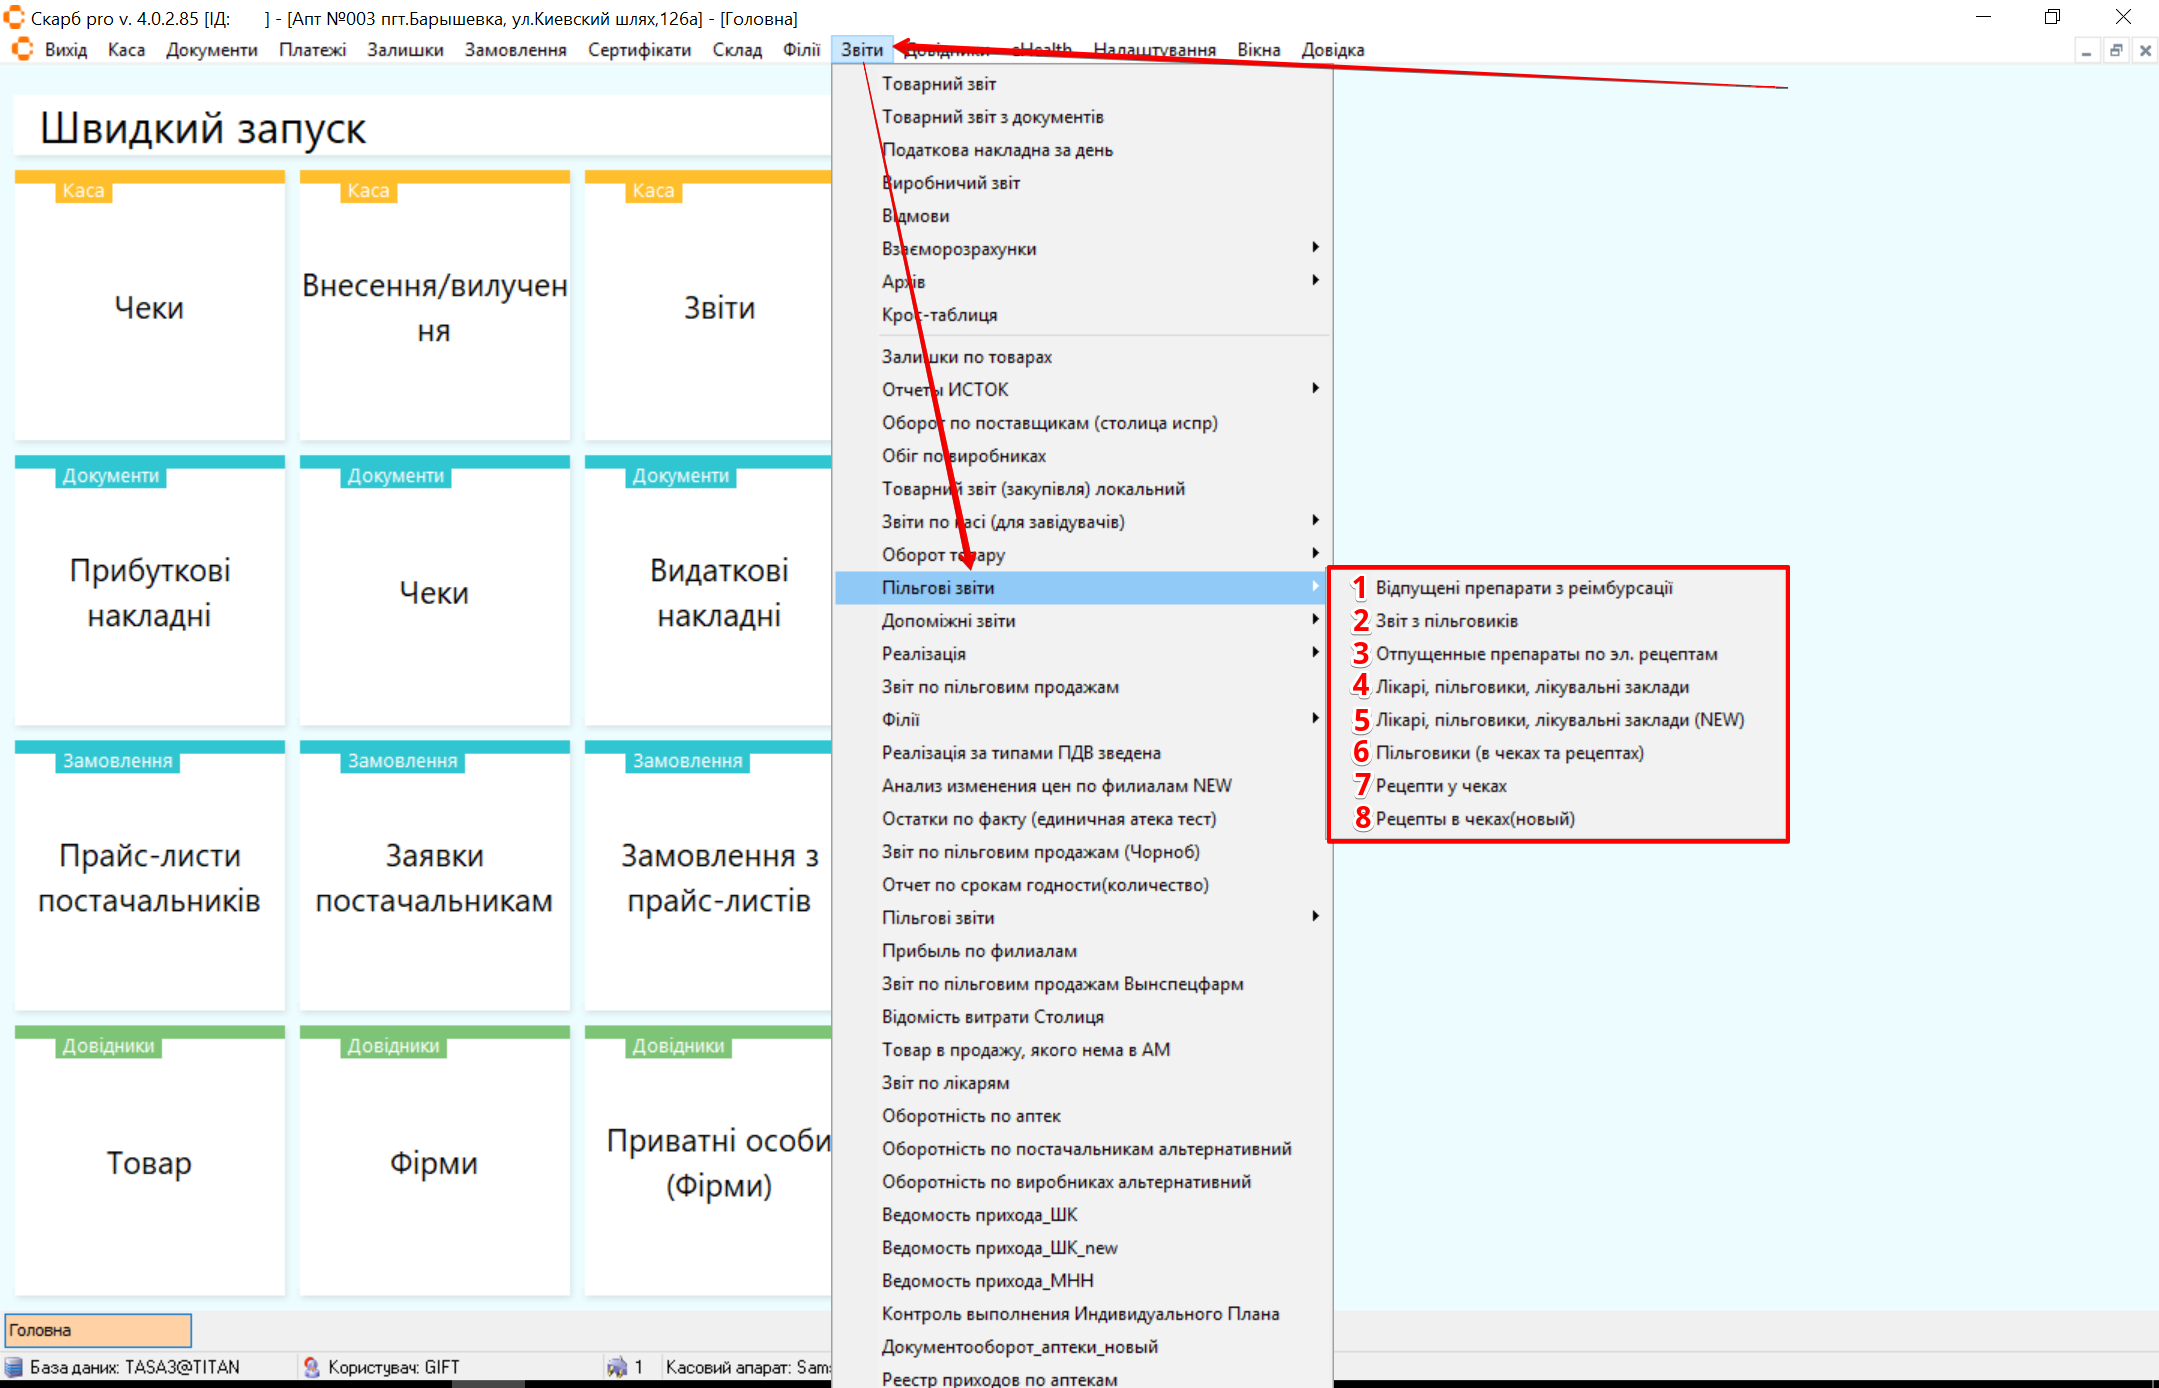
Task: Click the inner window minimize icon
Action: 2086,50
